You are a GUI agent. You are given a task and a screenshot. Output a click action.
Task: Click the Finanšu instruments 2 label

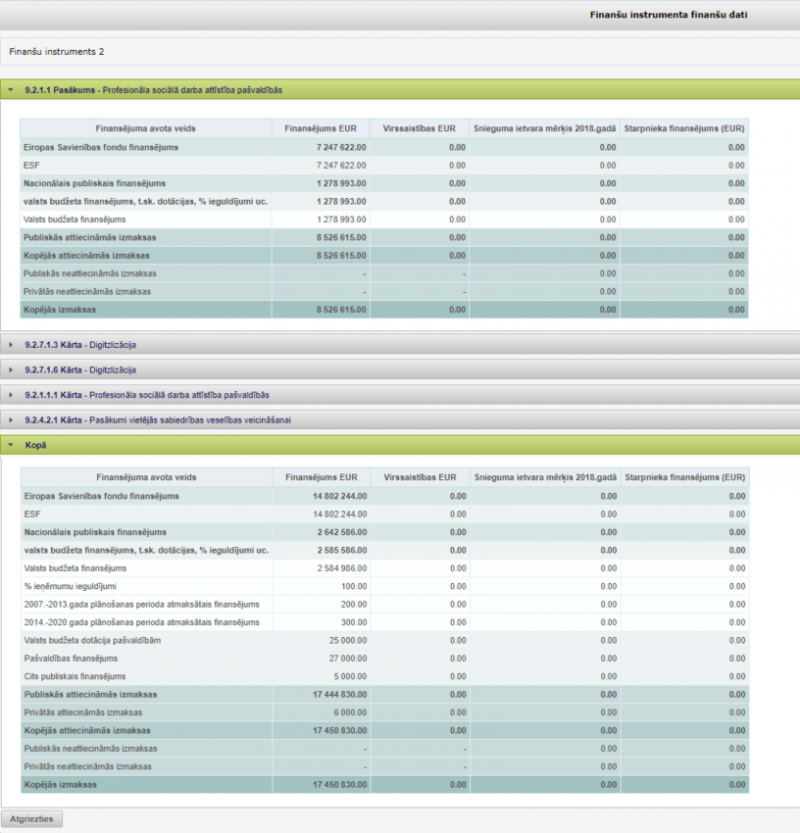point(57,50)
